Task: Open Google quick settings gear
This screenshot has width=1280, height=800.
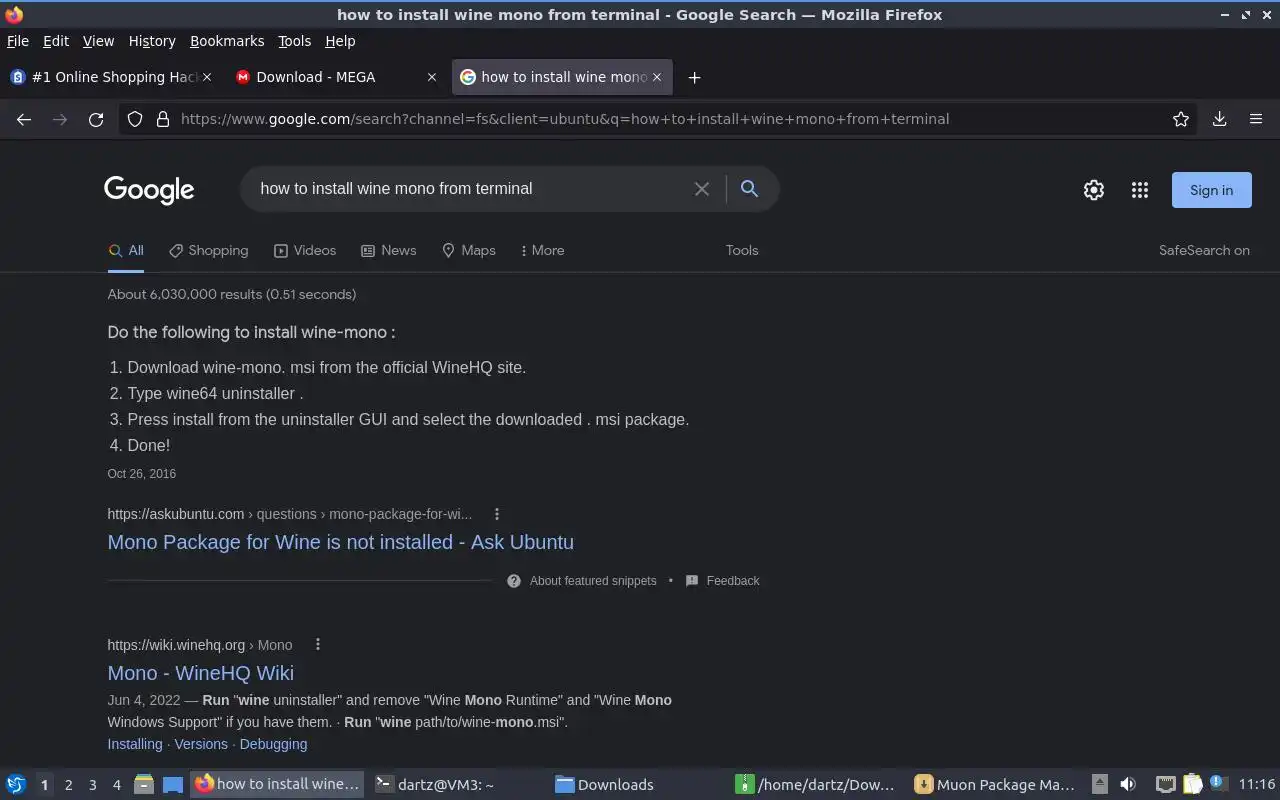Action: 1094,190
